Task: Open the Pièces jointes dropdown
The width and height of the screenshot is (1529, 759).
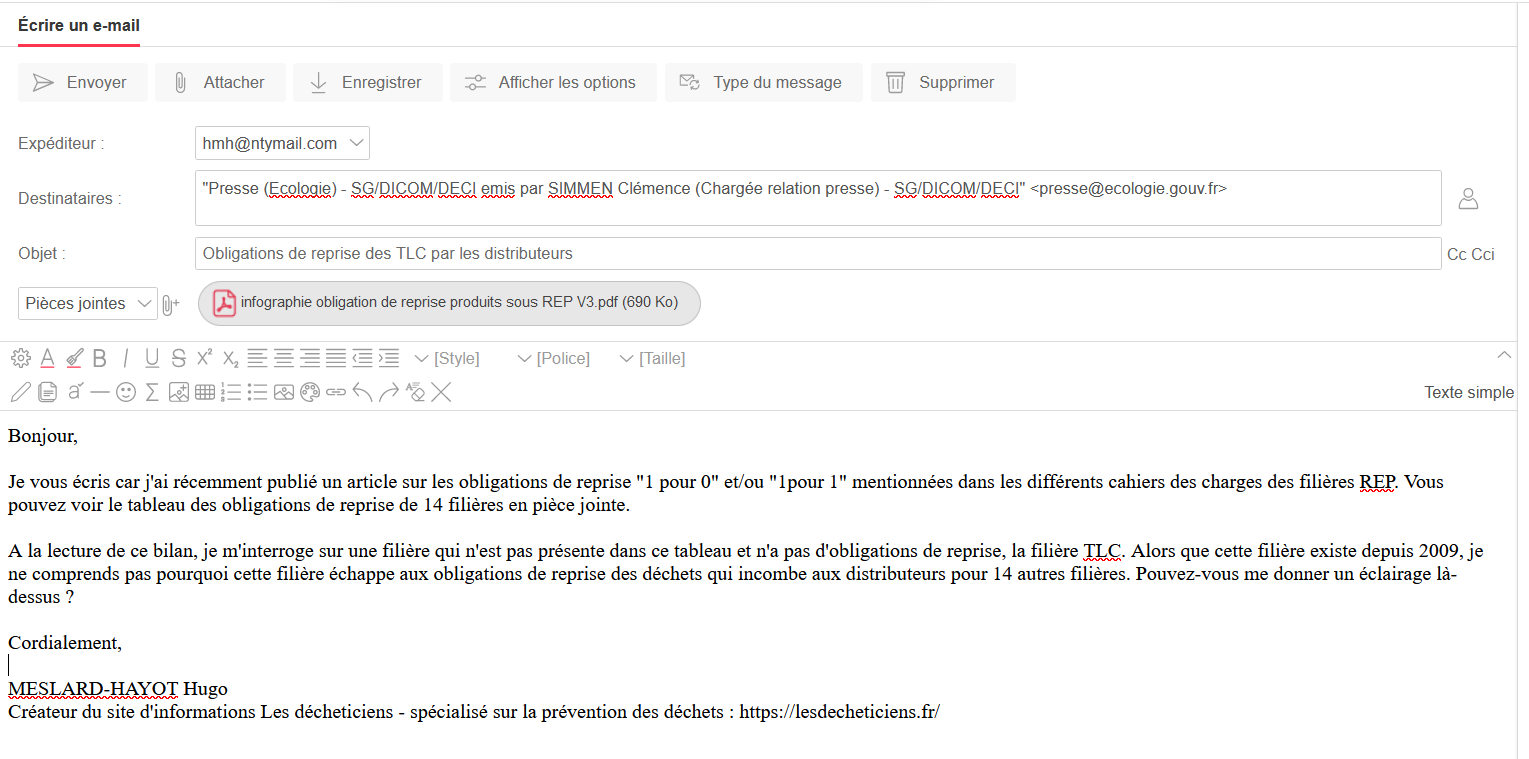Action: (x=88, y=304)
